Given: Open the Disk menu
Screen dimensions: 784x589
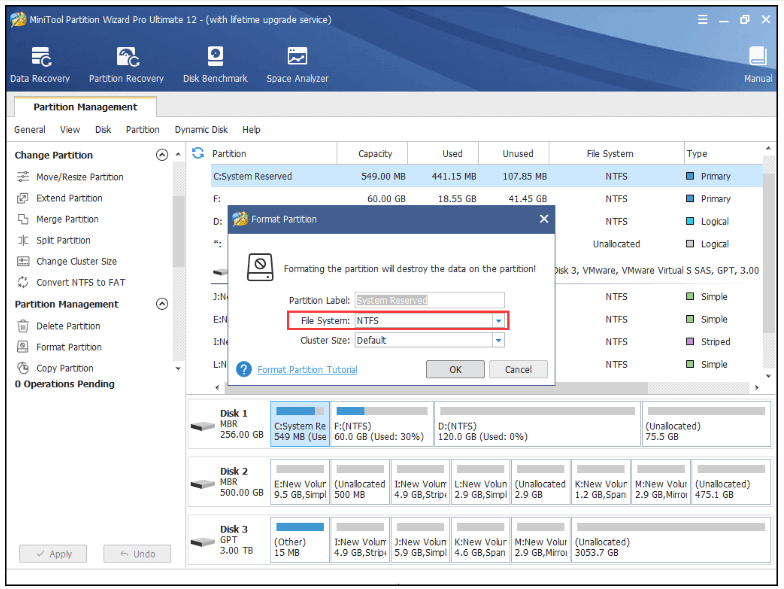Looking at the screenshot, I should click(x=103, y=130).
